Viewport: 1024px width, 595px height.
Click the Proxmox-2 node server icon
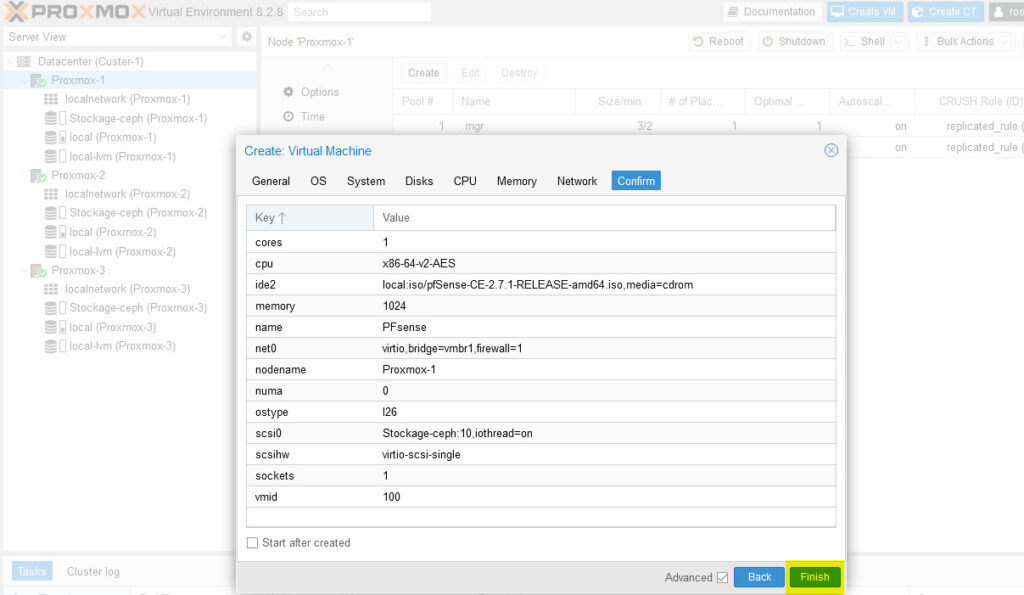tap(39, 176)
